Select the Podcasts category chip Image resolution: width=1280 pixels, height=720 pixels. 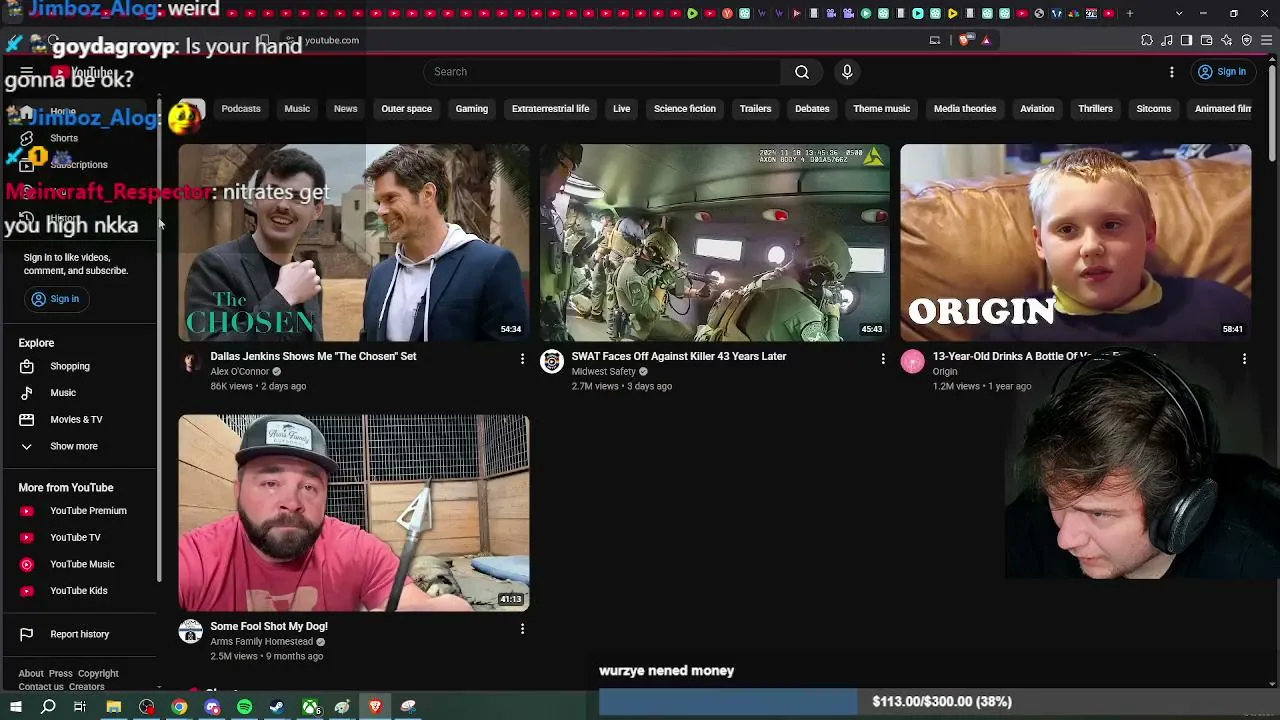[241, 109]
